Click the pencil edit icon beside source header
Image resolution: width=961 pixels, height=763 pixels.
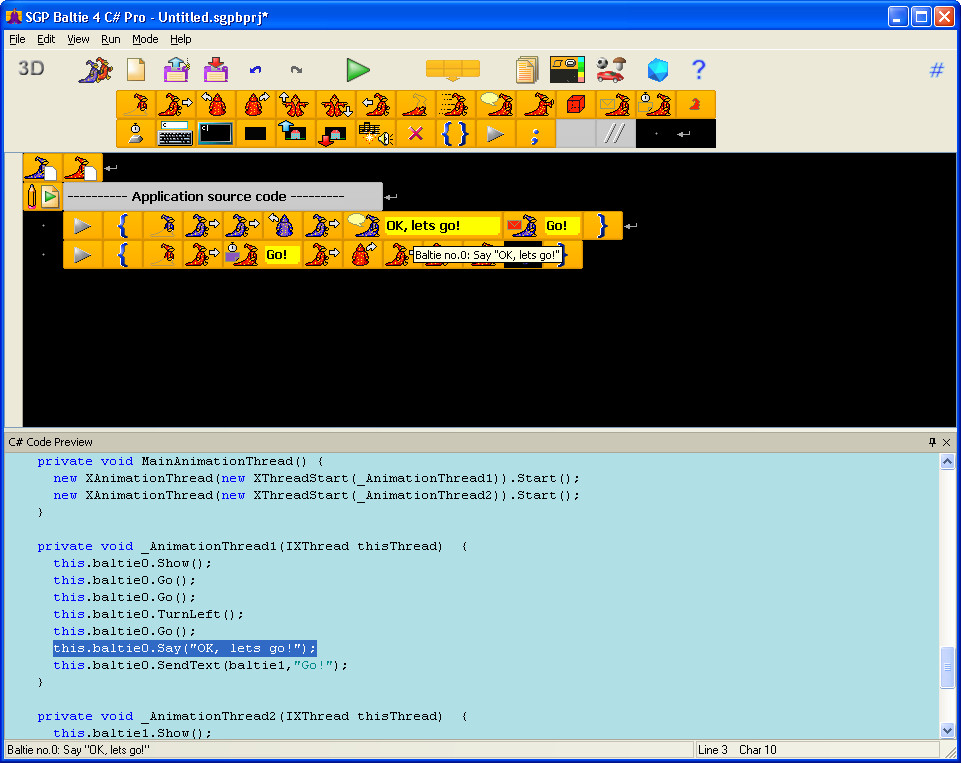click(32, 197)
